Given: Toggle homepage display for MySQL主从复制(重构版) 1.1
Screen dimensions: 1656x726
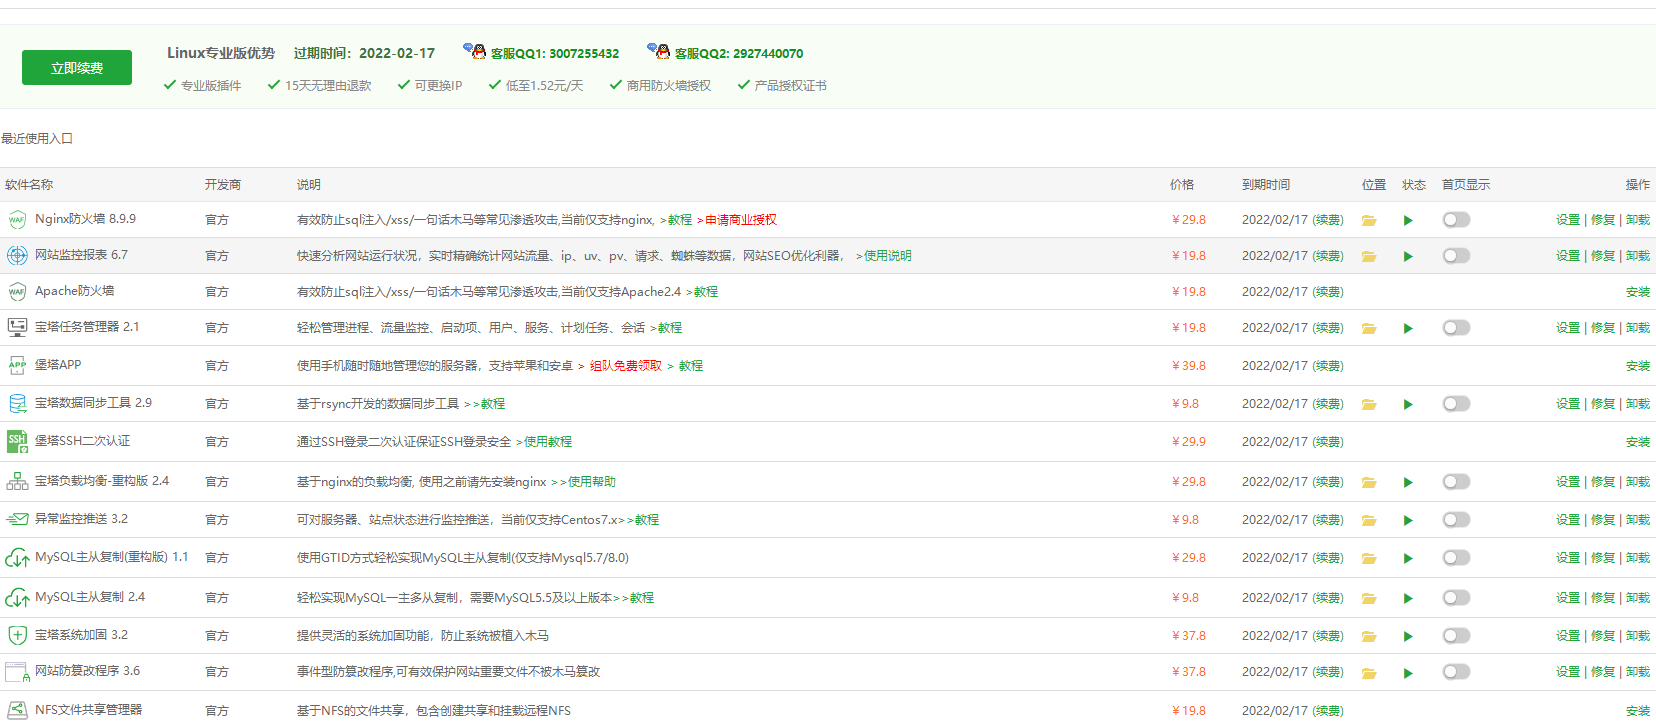Looking at the screenshot, I should coord(1456,558).
